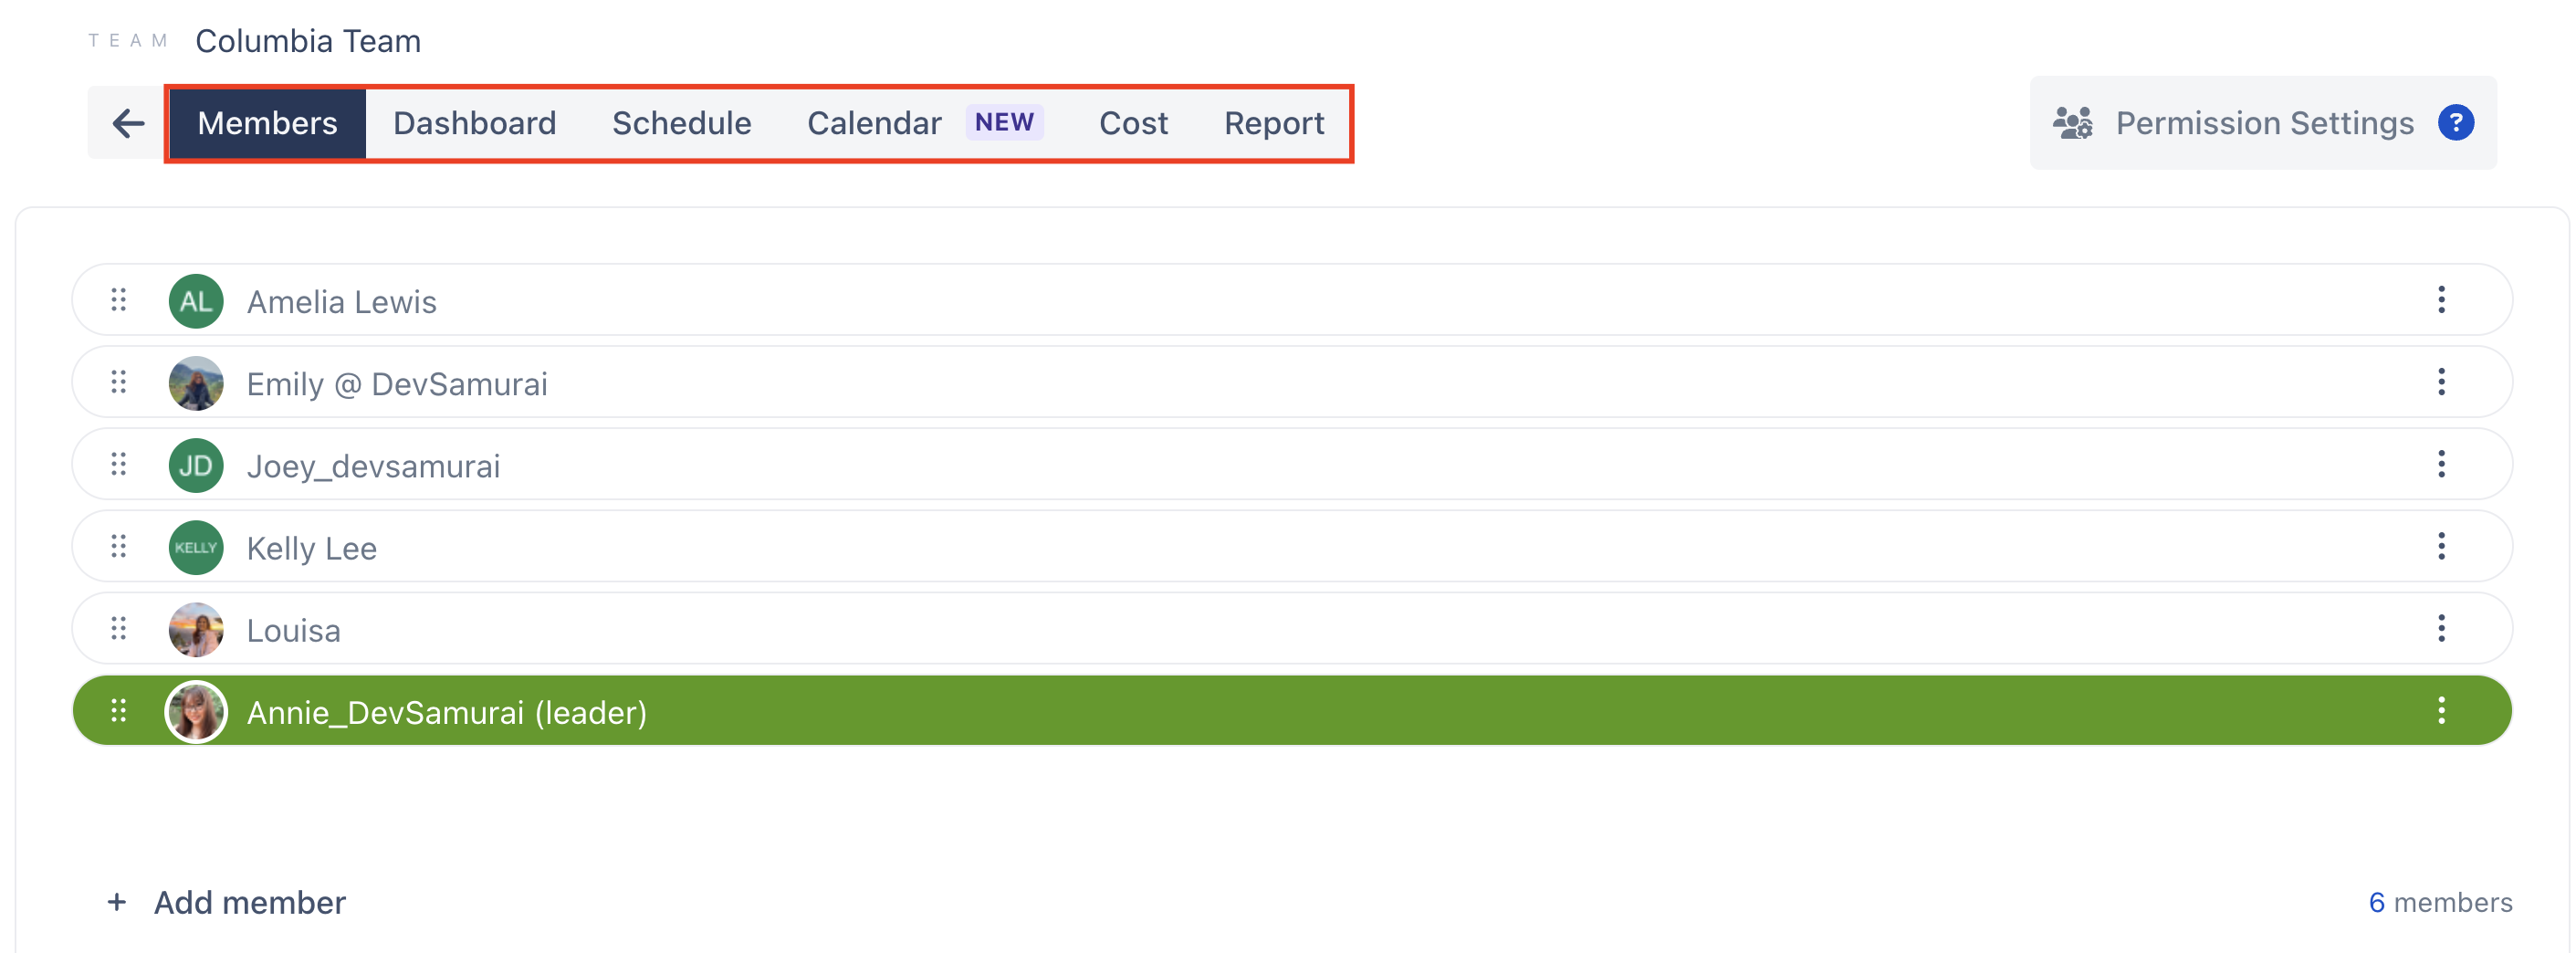2576x953 pixels.
Task: Expand the three-dot menu for Louisa
Action: click(x=2441, y=628)
